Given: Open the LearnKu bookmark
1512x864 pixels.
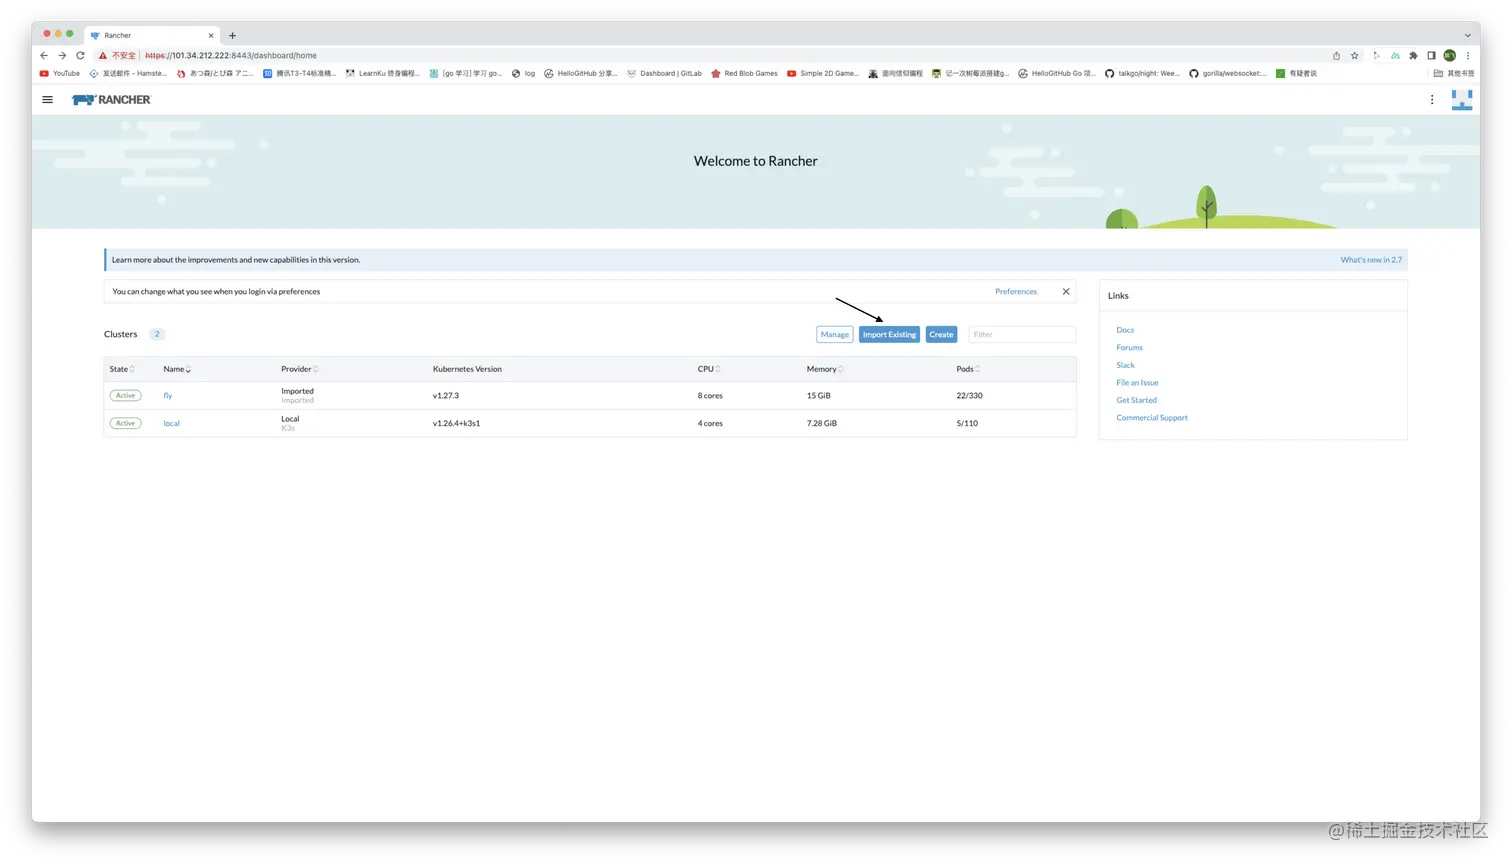Looking at the screenshot, I should point(383,73).
